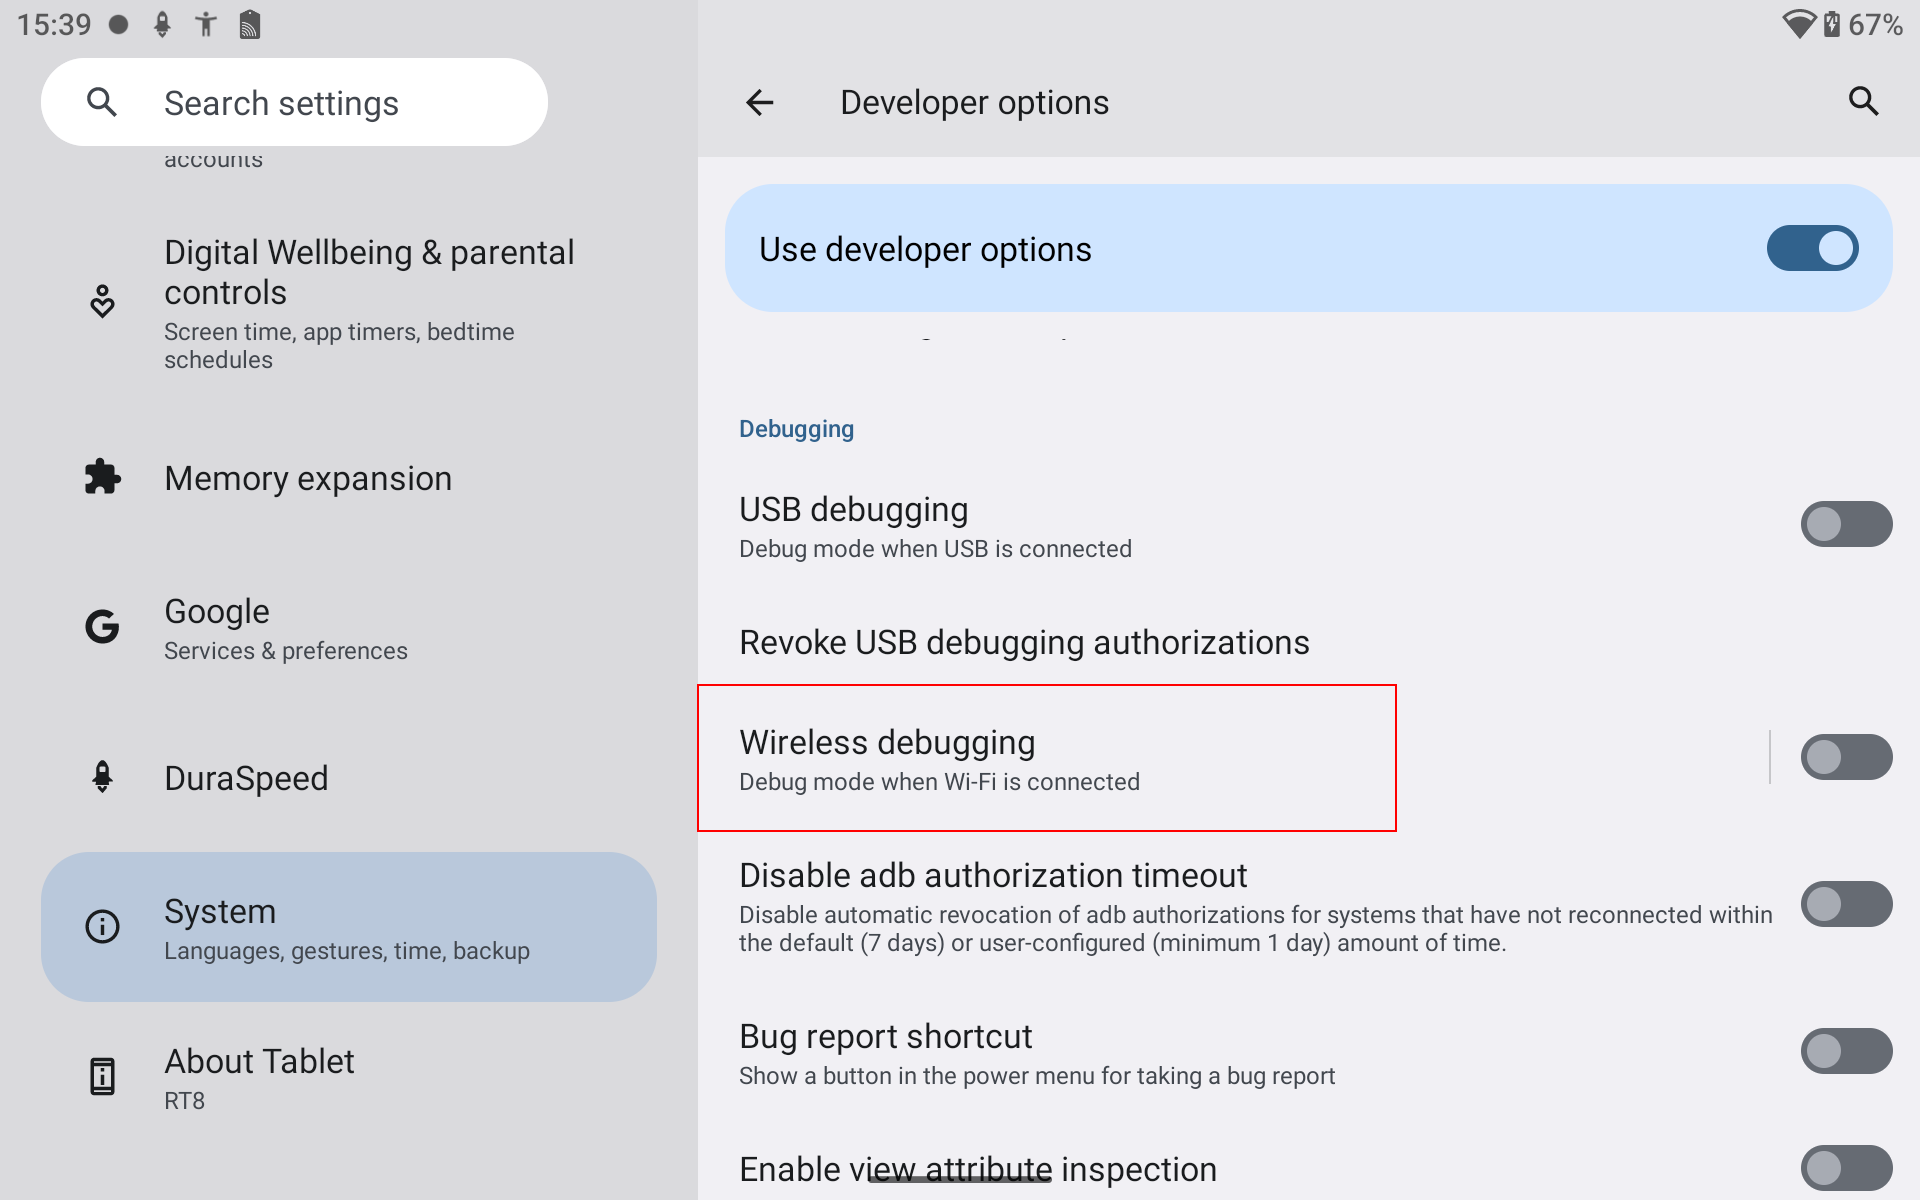Enable view attribute inspection switch
This screenshot has height=1200, width=1920.
coord(1845,1167)
